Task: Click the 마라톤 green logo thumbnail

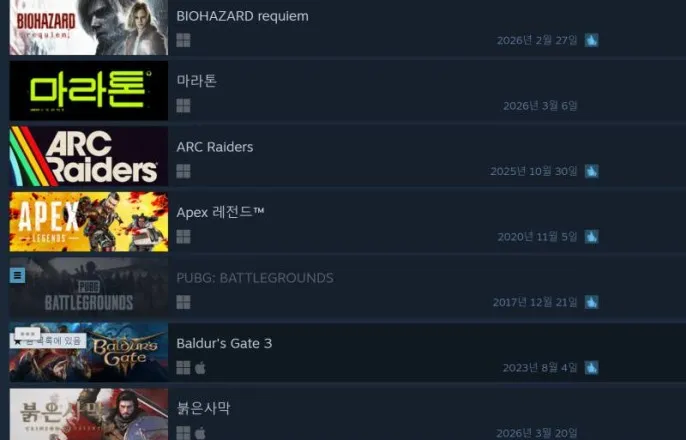Action: (x=89, y=91)
